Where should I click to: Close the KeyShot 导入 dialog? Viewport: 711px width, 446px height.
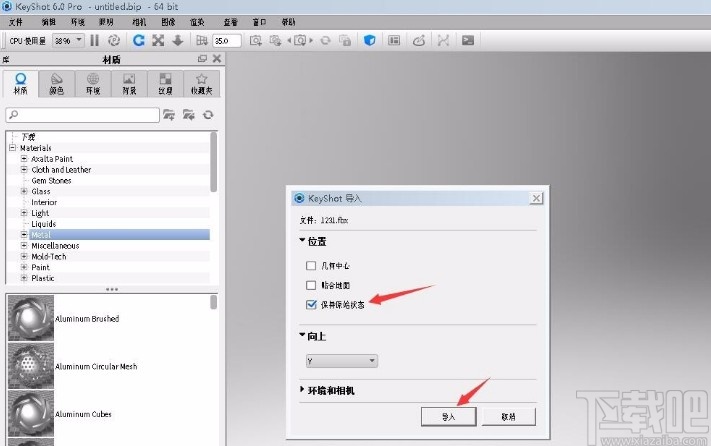click(x=536, y=198)
